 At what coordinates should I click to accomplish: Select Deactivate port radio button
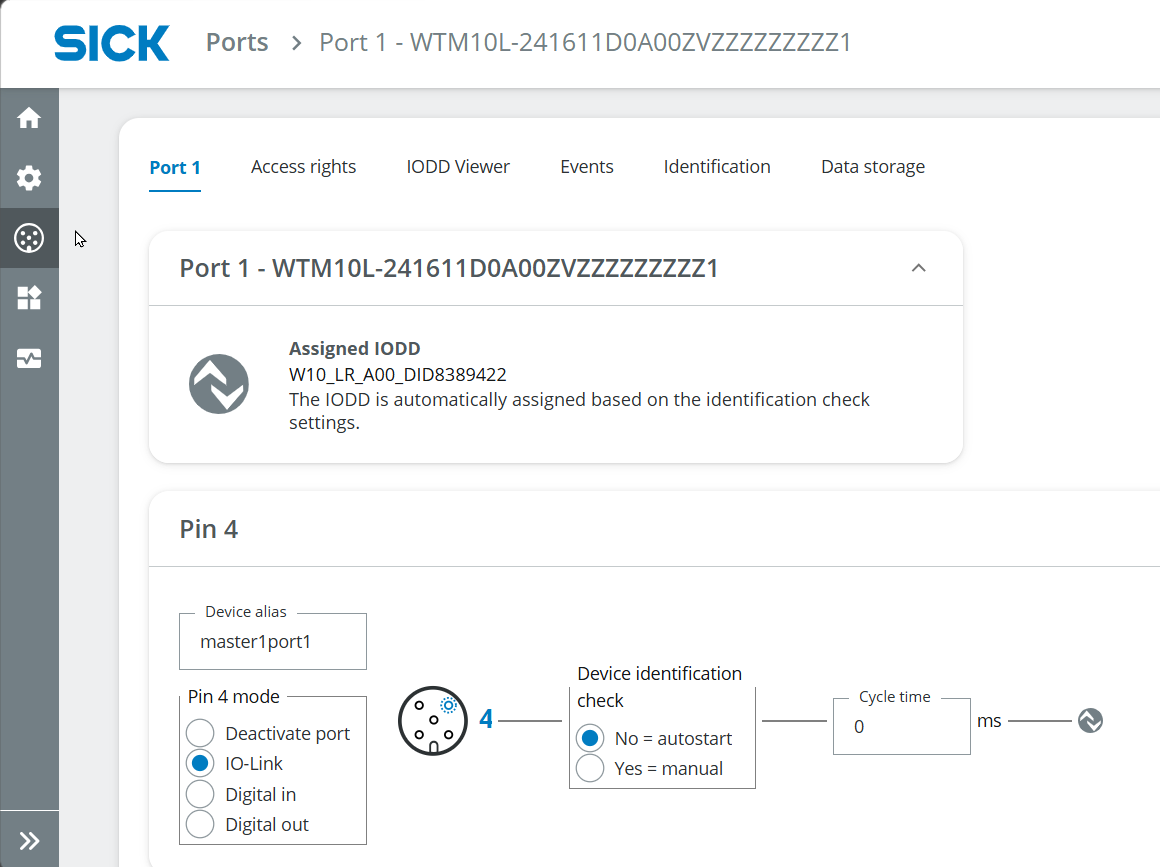(200, 733)
